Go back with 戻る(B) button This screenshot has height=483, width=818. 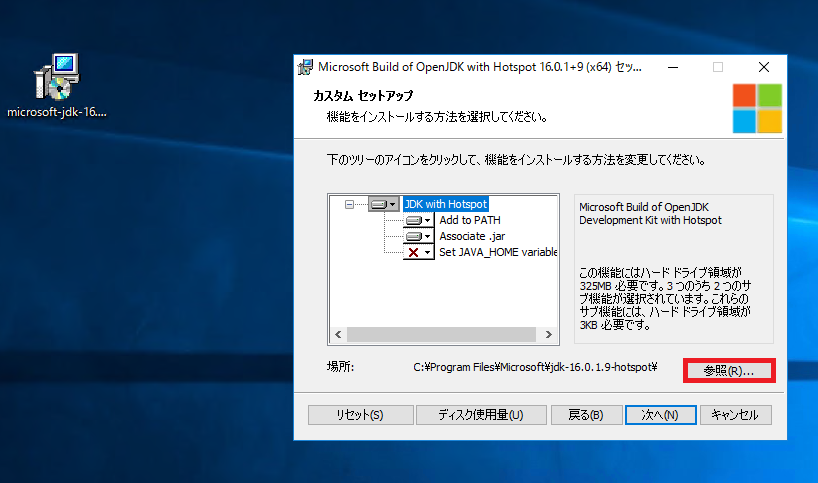pos(586,415)
